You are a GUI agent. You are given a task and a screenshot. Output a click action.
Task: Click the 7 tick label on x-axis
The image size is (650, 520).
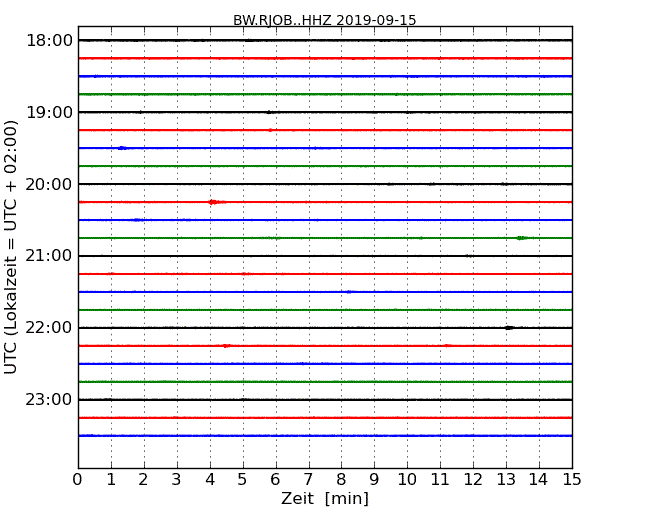308,480
